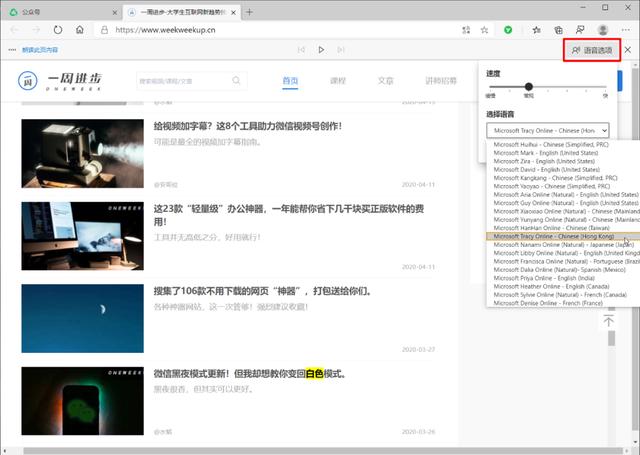This screenshot has width=640, height=455.
Task: Click the browser forward arrow
Action: click(x=36, y=30)
